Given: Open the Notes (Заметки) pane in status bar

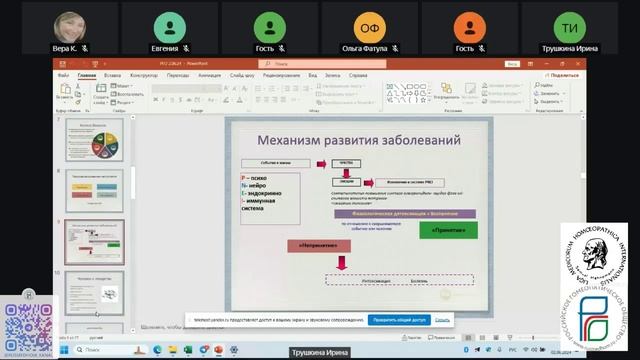Looking at the screenshot, I should click(411, 338).
